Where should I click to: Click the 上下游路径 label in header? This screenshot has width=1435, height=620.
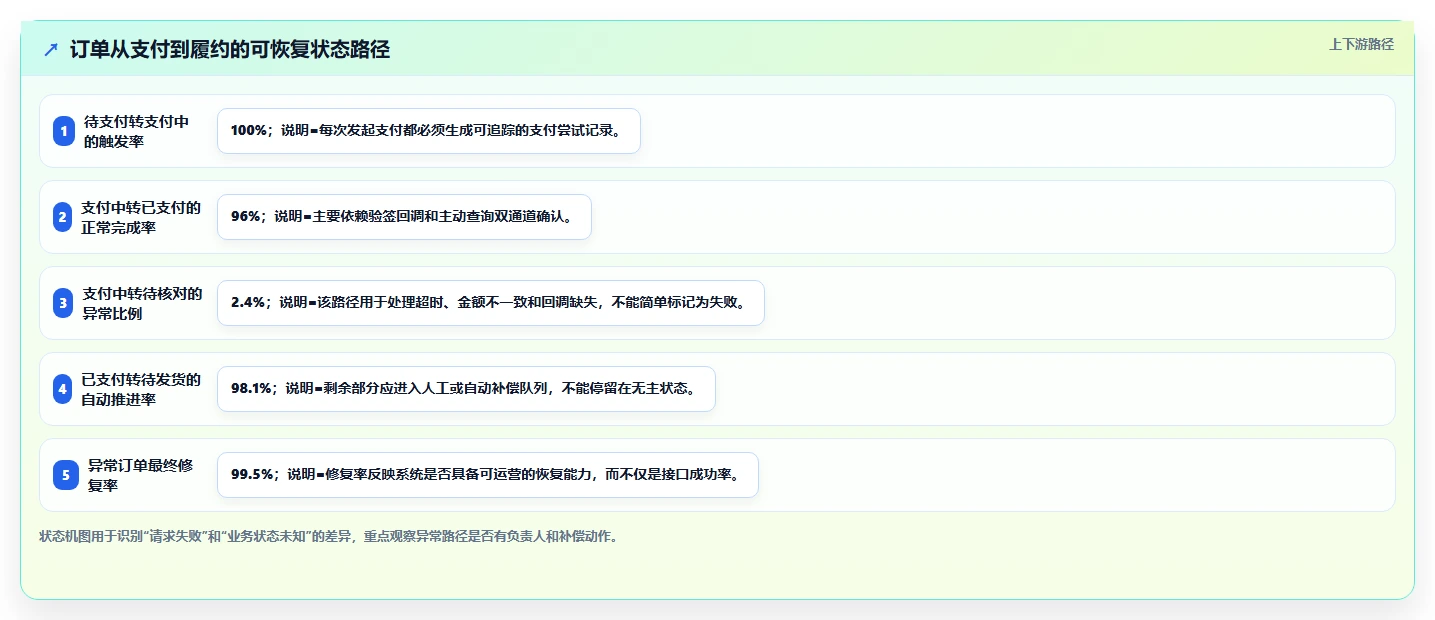1361,44
